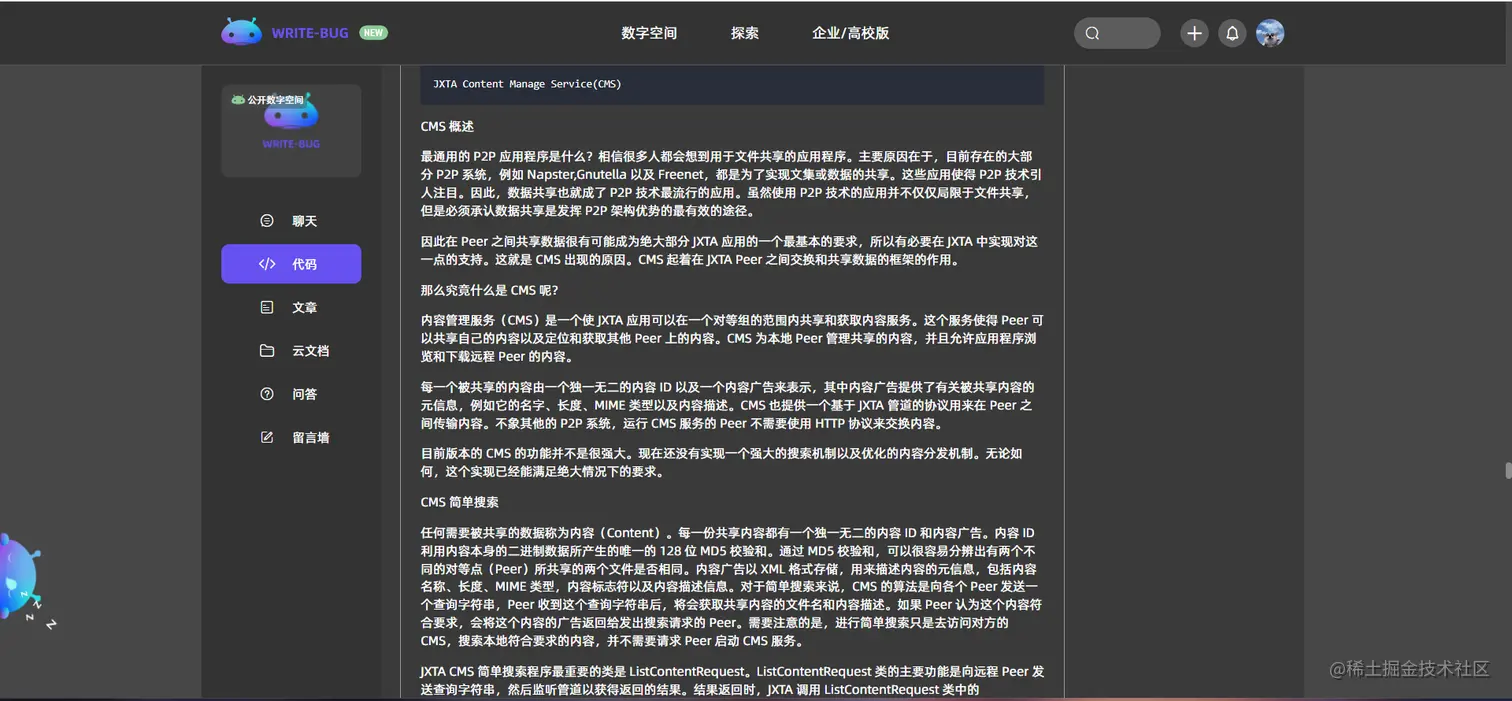Open 文章 via its document icon

click(x=265, y=307)
